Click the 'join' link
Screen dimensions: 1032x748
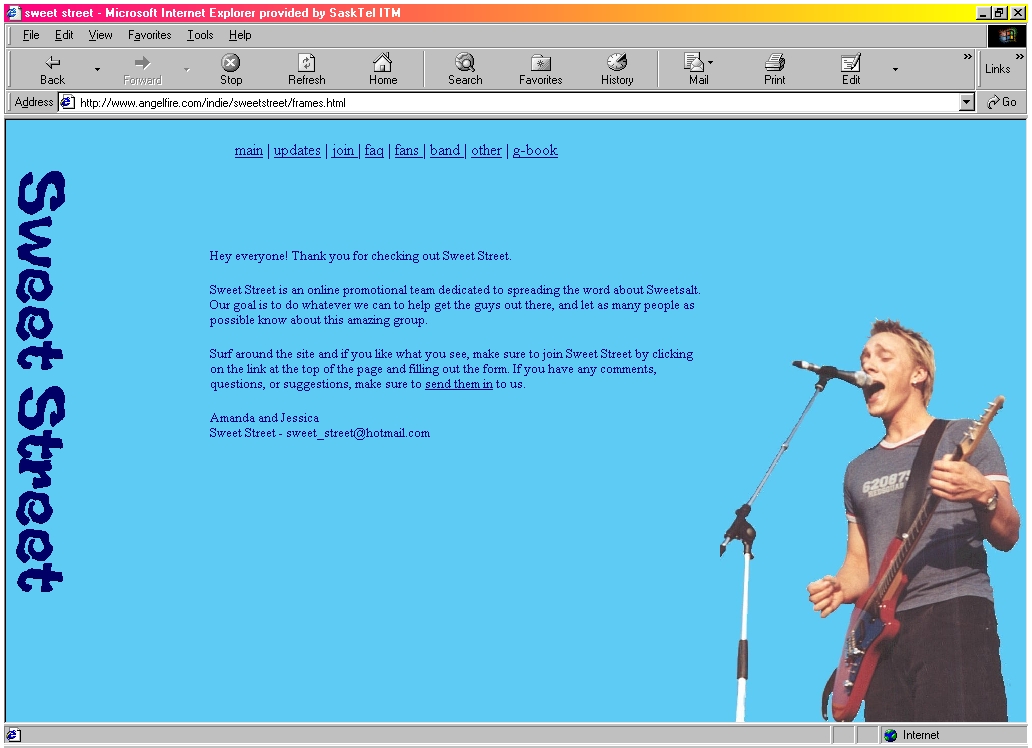click(x=343, y=151)
